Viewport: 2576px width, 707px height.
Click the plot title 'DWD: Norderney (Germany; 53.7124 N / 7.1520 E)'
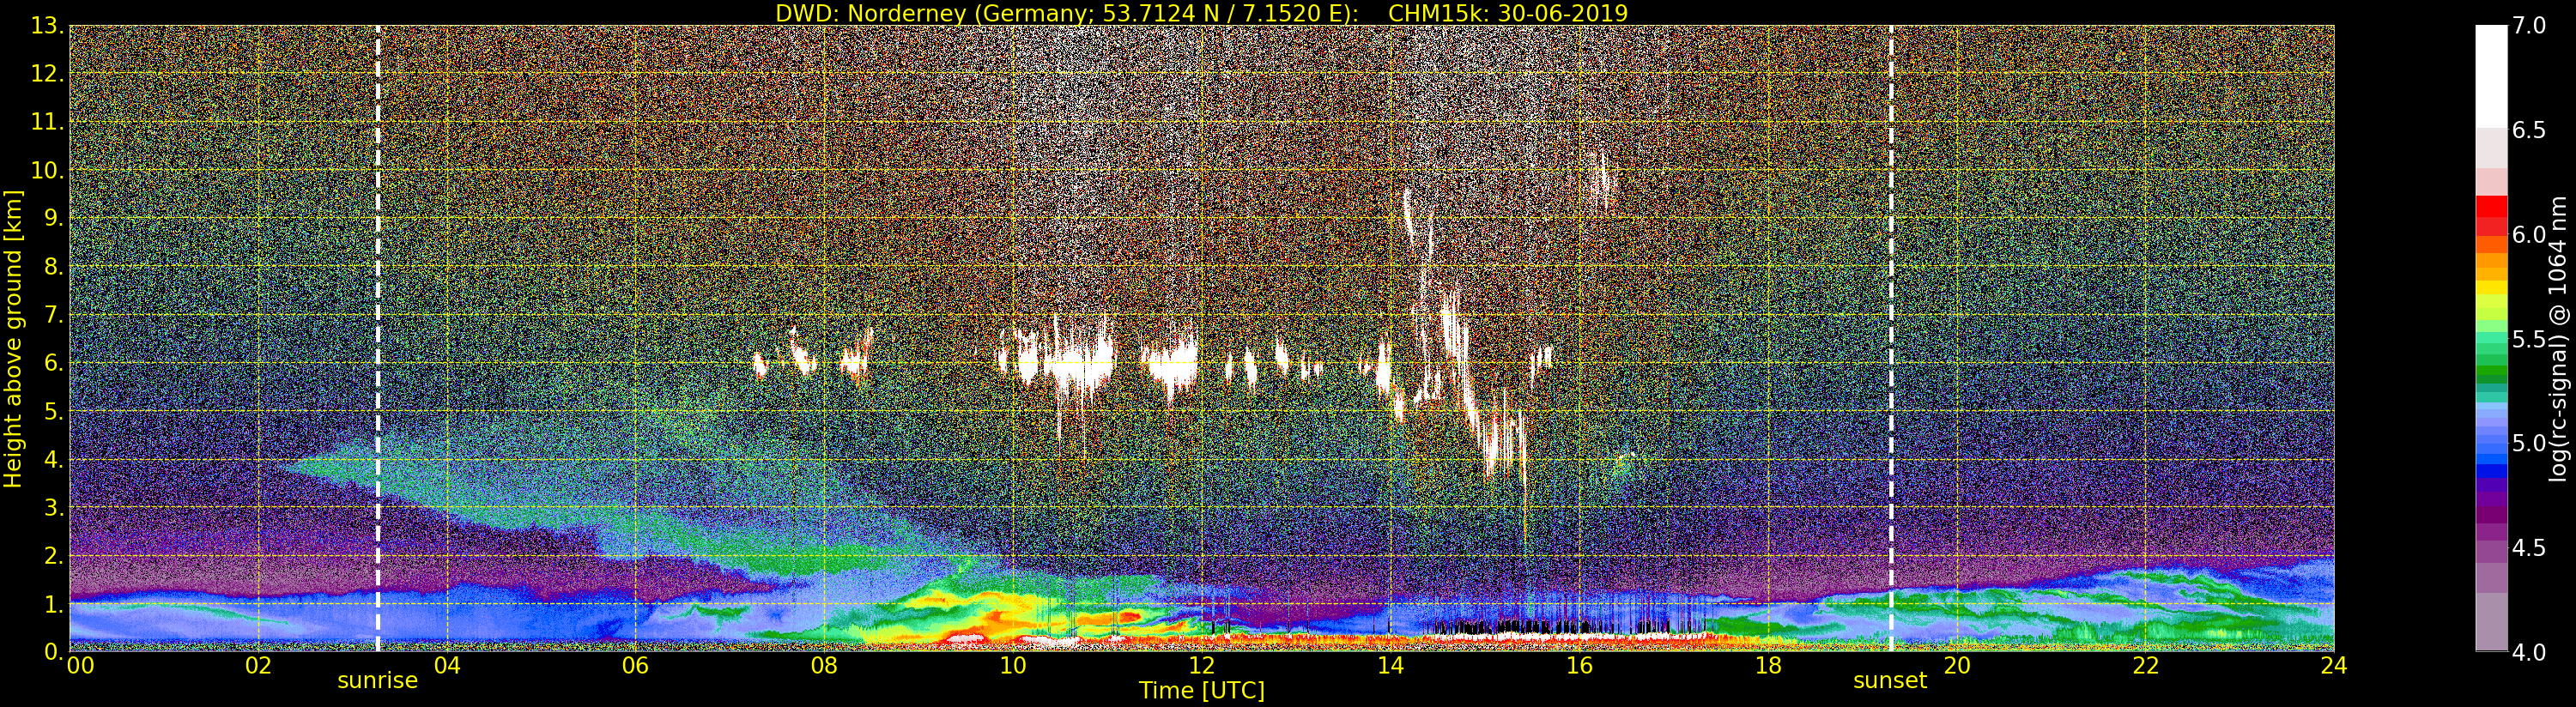1066,13
